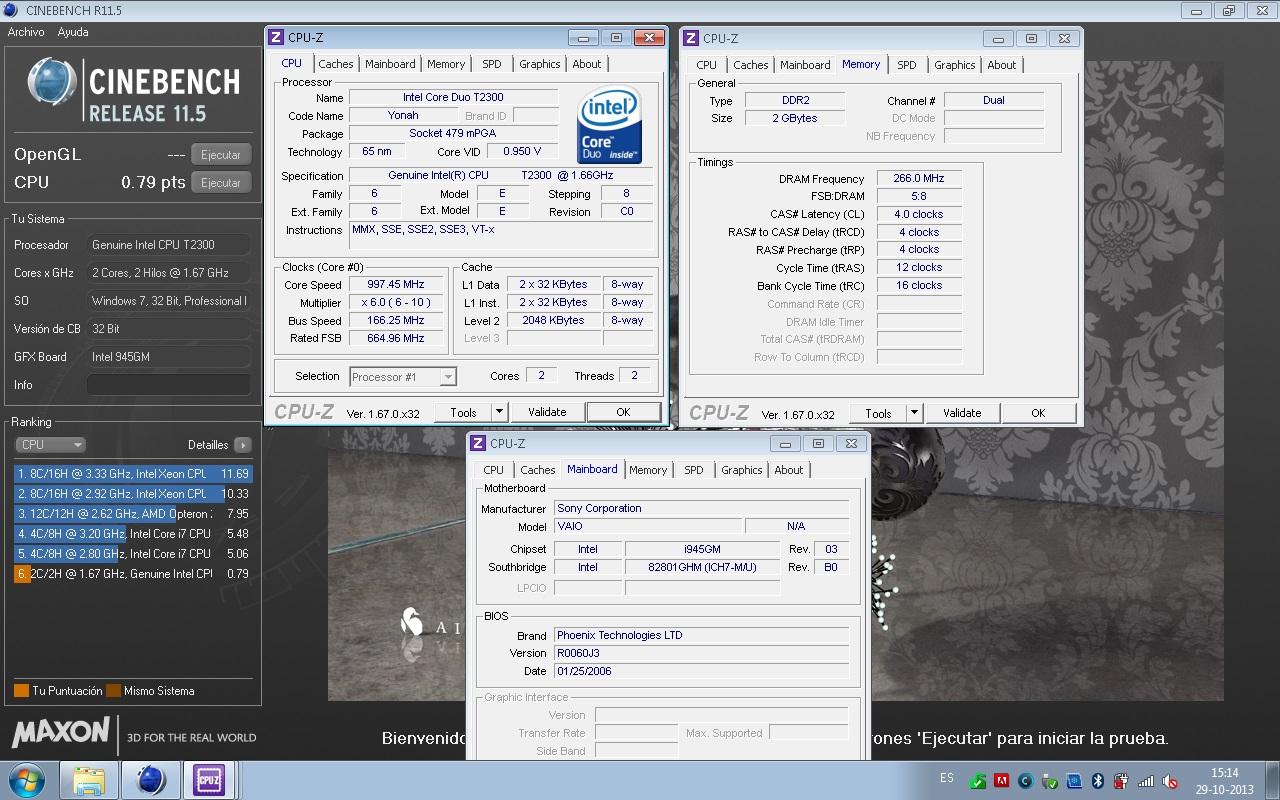1280x800 pixels.
Task: Click the Manufacturer field Sony Corporation
Action: 701,508
